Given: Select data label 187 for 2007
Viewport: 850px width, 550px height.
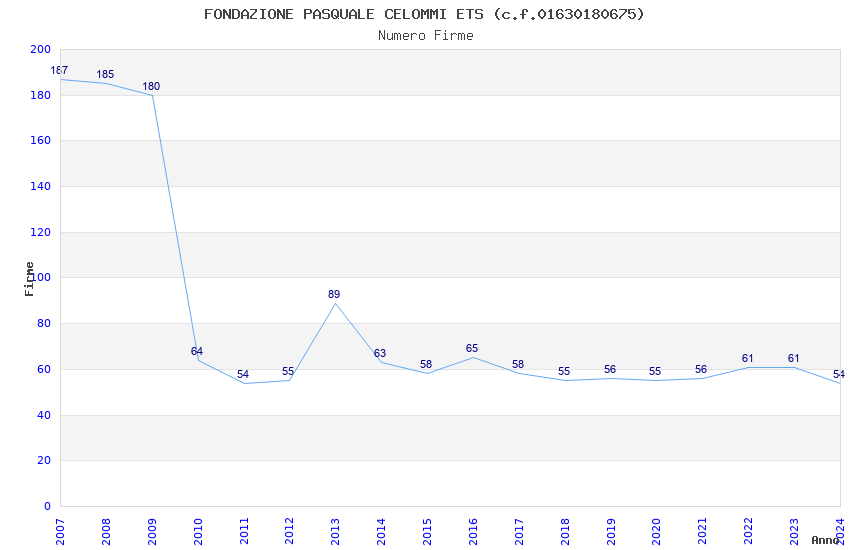Looking at the screenshot, I should pos(59,70).
